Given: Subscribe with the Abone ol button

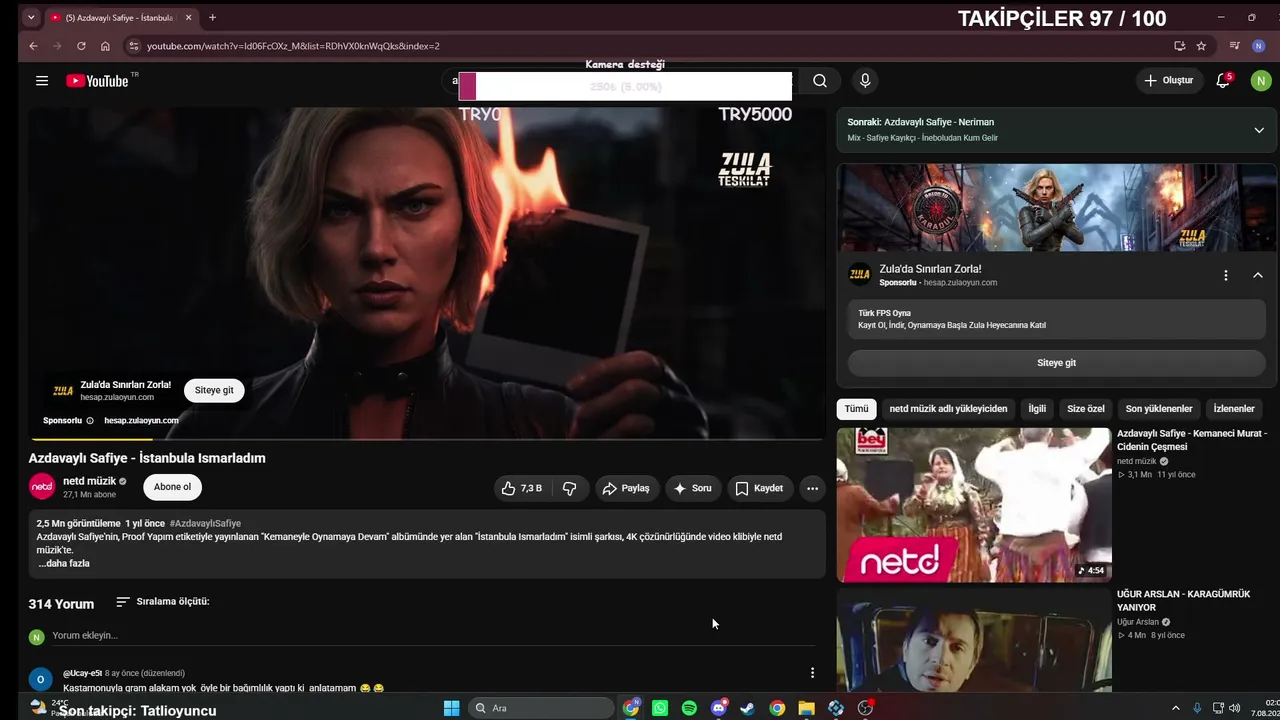Looking at the screenshot, I should tap(172, 487).
